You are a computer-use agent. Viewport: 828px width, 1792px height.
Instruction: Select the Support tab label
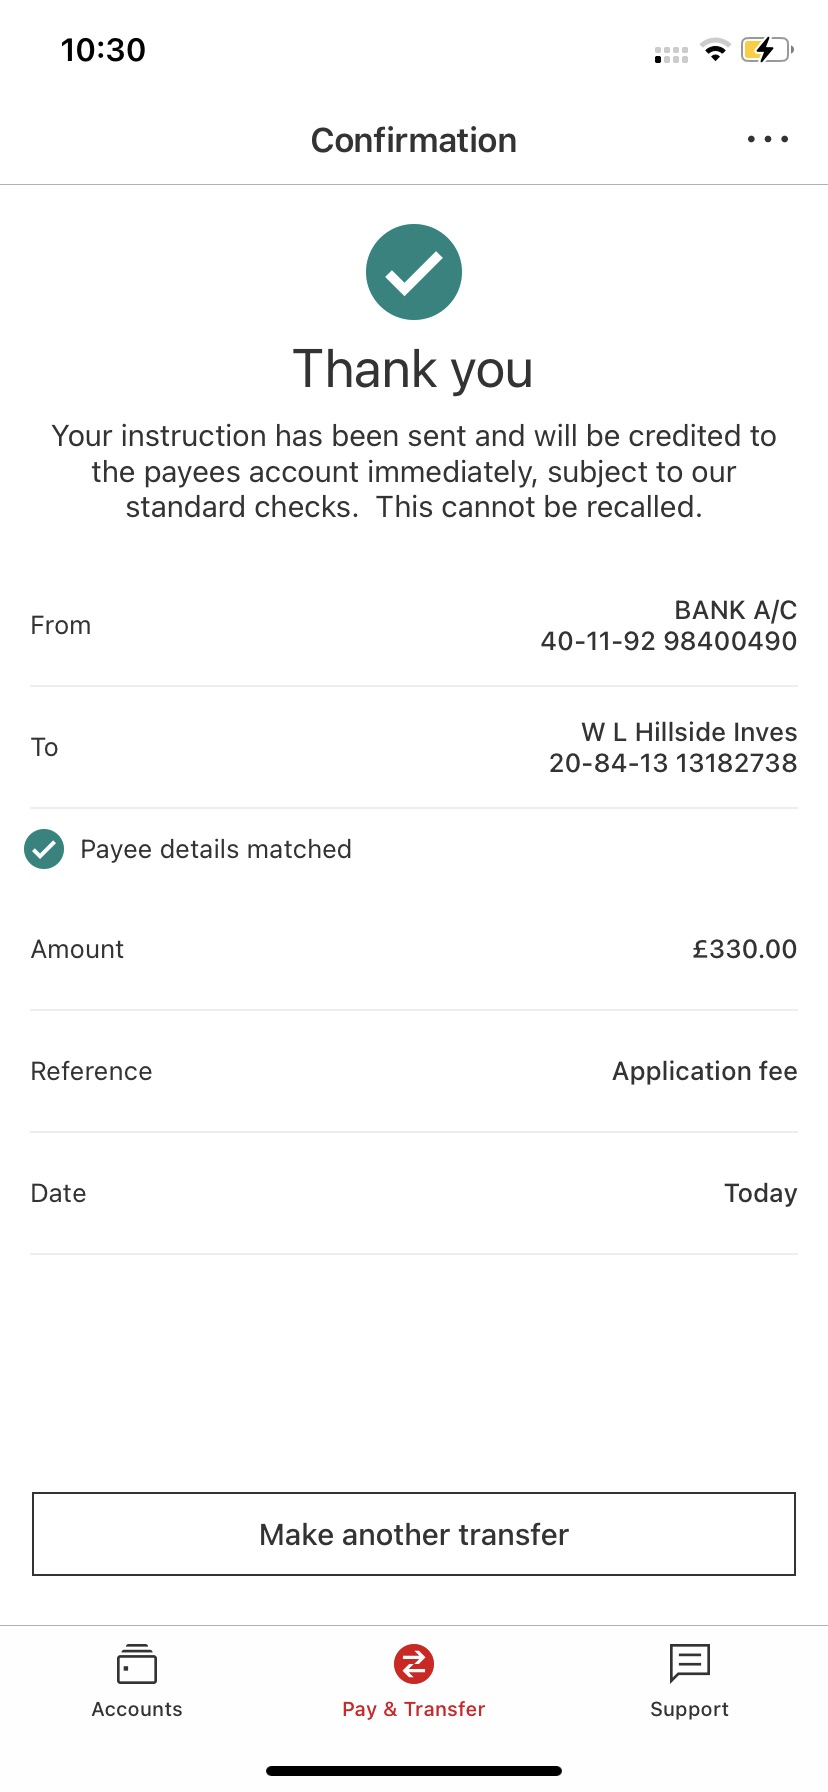click(x=689, y=1709)
